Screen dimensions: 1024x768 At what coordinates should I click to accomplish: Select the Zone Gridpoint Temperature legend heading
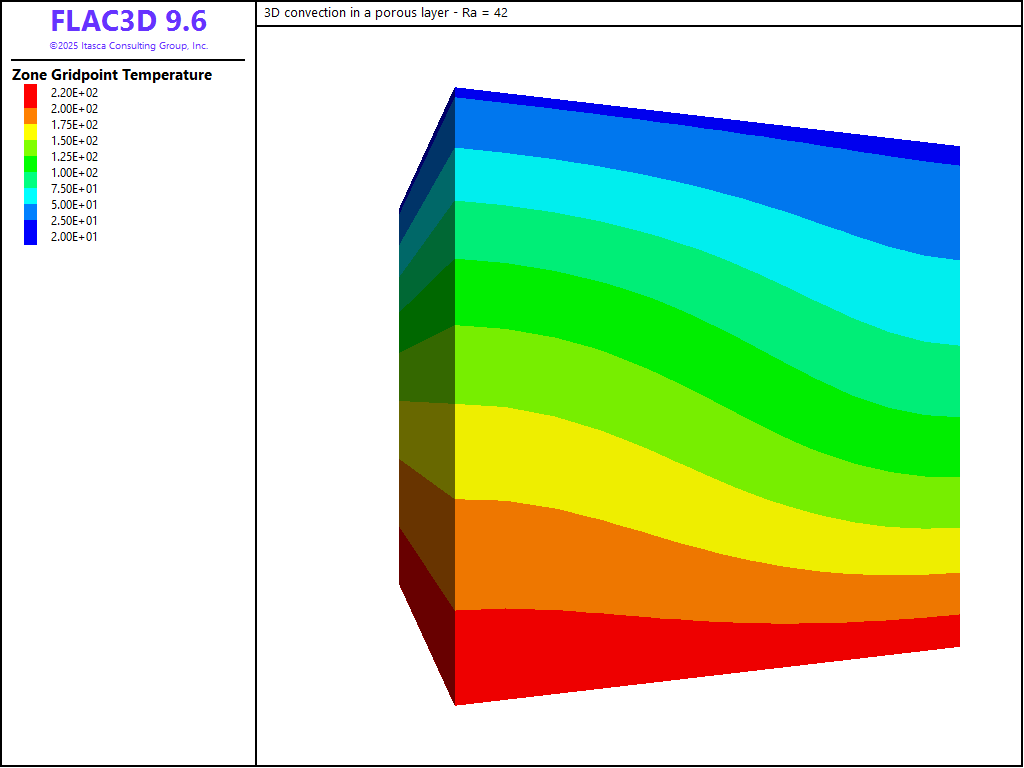coord(112,75)
